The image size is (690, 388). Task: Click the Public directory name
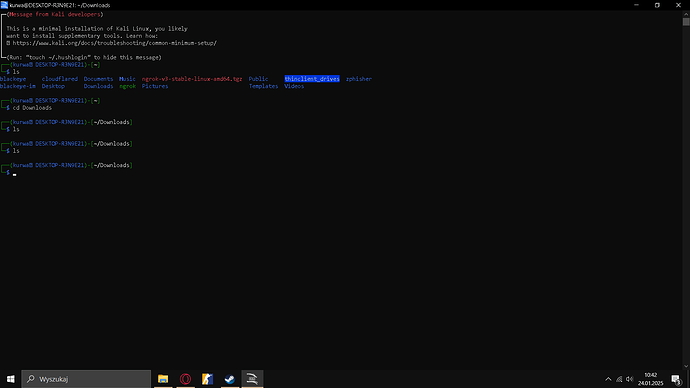pyautogui.click(x=258, y=79)
